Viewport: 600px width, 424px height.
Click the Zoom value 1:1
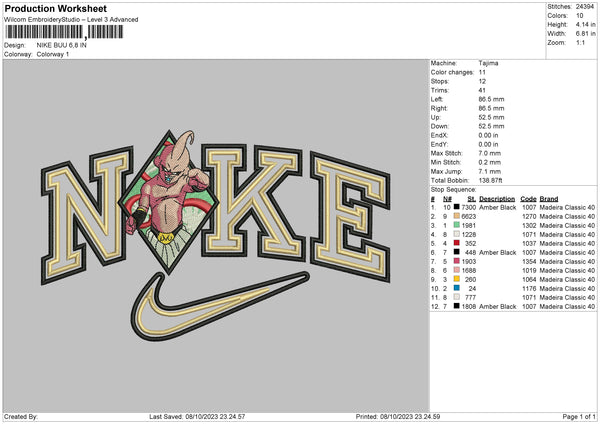[x=580, y=42]
